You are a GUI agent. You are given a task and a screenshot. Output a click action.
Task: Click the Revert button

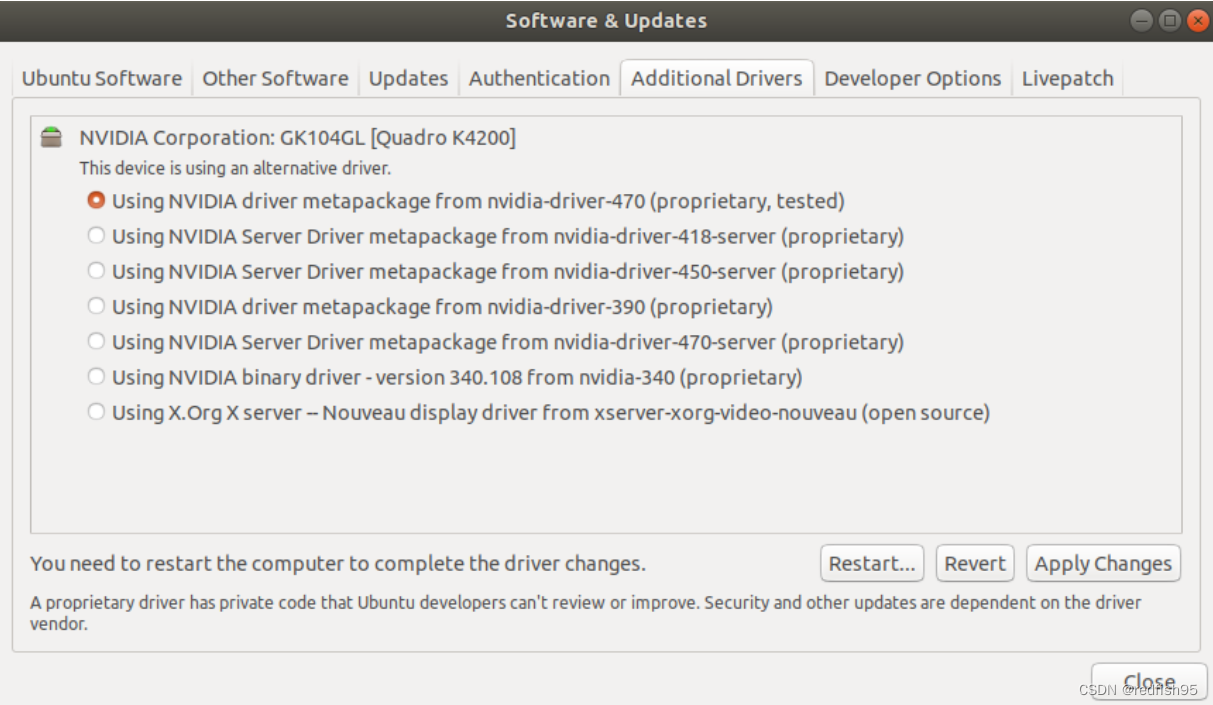[x=975, y=563]
